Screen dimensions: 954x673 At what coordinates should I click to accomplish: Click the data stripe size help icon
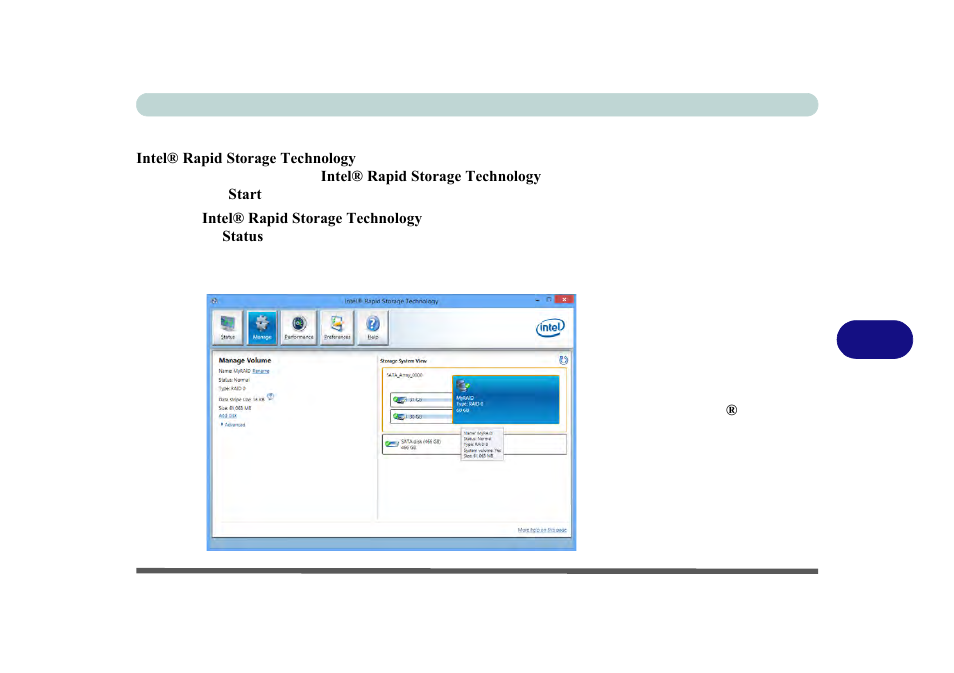pos(271,397)
